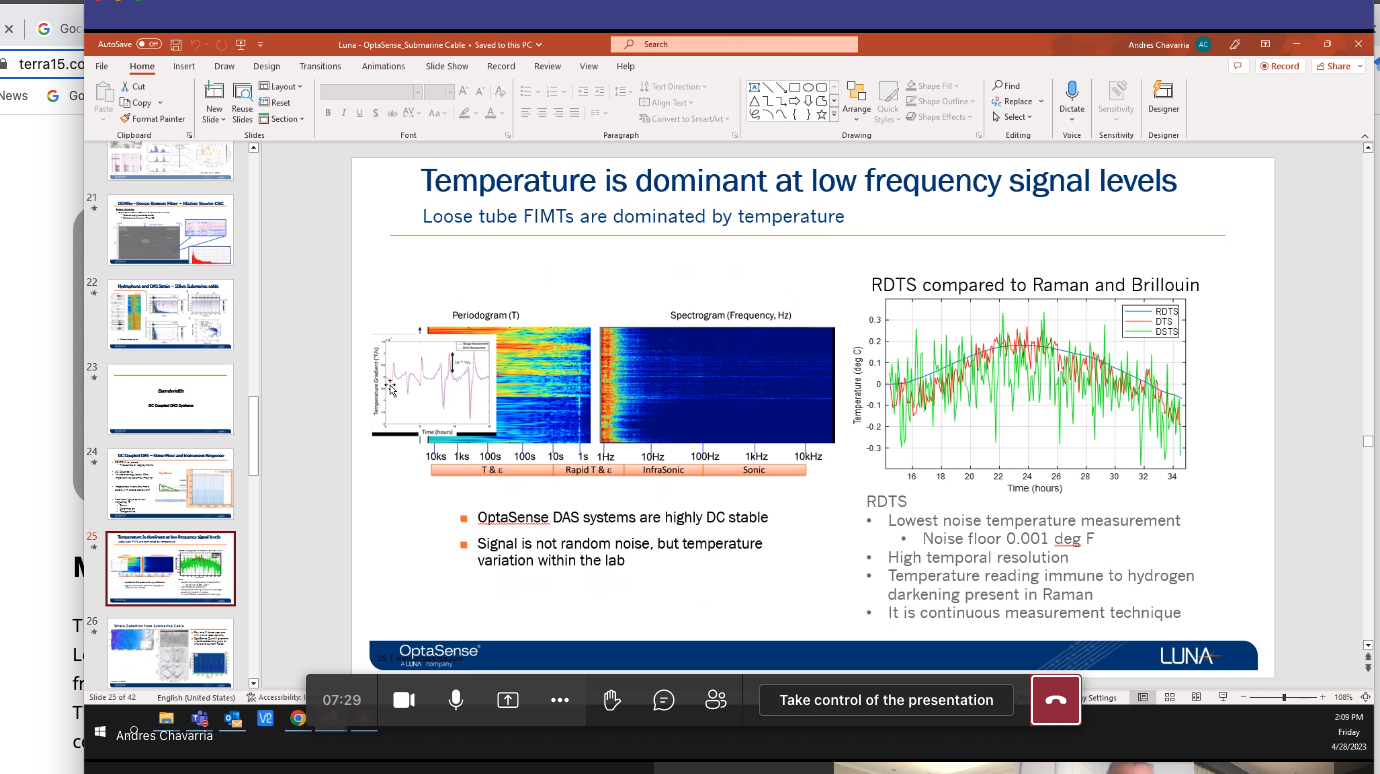Click Take control of the presentation
This screenshot has width=1380, height=774.
point(886,700)
